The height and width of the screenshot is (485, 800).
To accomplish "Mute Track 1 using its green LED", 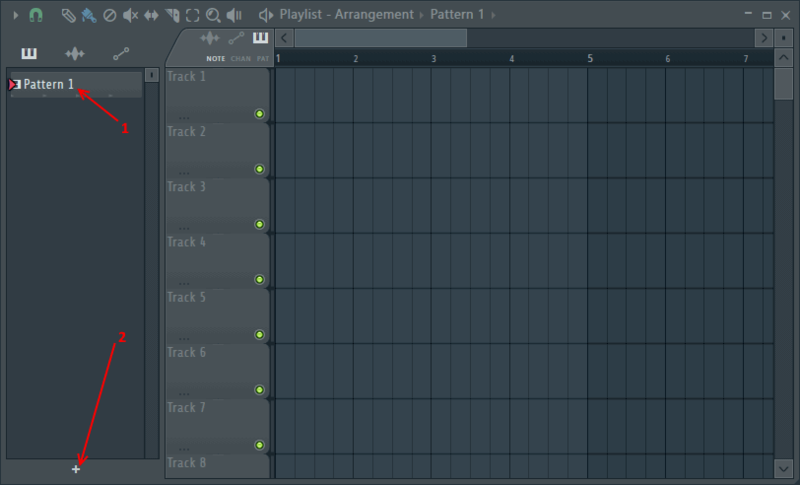I will 259,115.
